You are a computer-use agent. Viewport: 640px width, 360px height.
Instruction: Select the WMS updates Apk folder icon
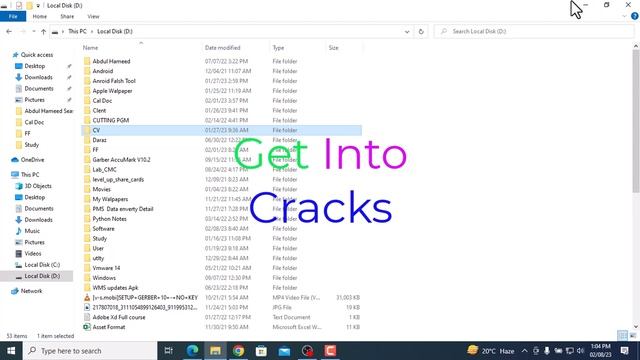(x=87, y=288)
